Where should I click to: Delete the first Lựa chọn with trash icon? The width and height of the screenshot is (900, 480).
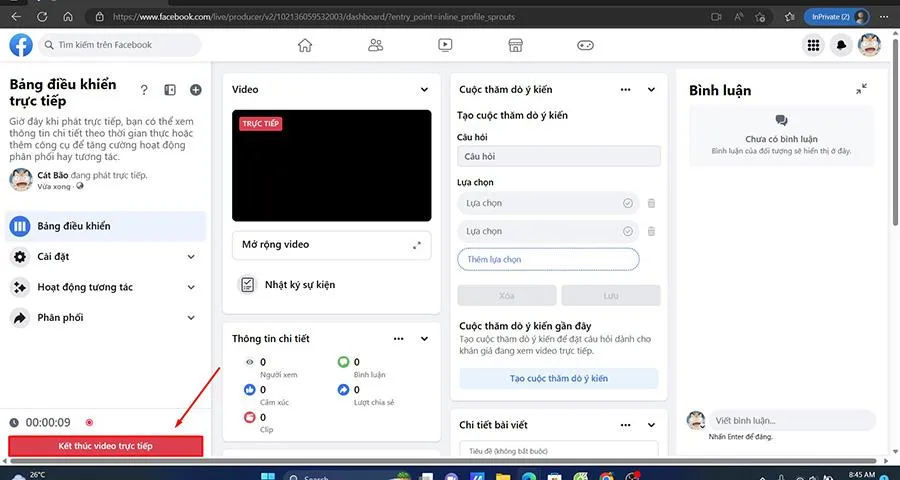coord(651,203)
